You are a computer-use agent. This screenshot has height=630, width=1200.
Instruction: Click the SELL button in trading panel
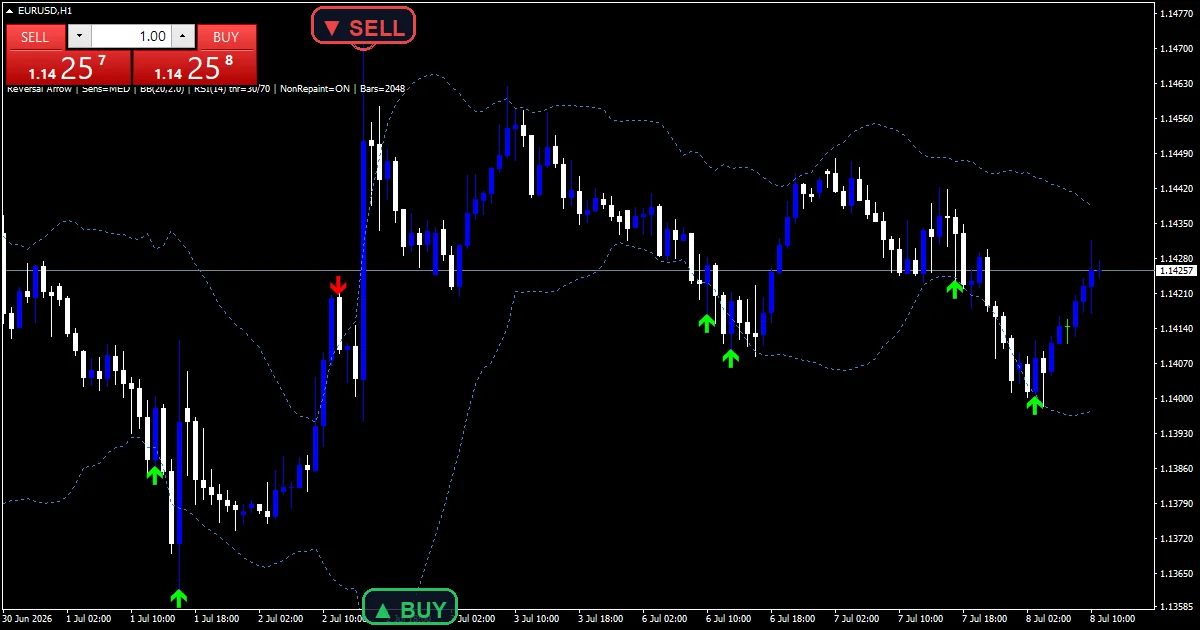[35, 37]
